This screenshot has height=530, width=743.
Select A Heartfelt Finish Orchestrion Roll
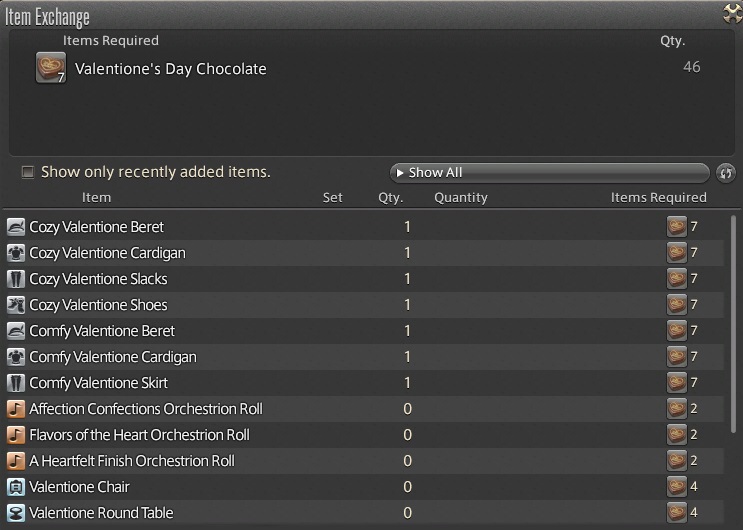pyautogui.click(x=132, y=461)
